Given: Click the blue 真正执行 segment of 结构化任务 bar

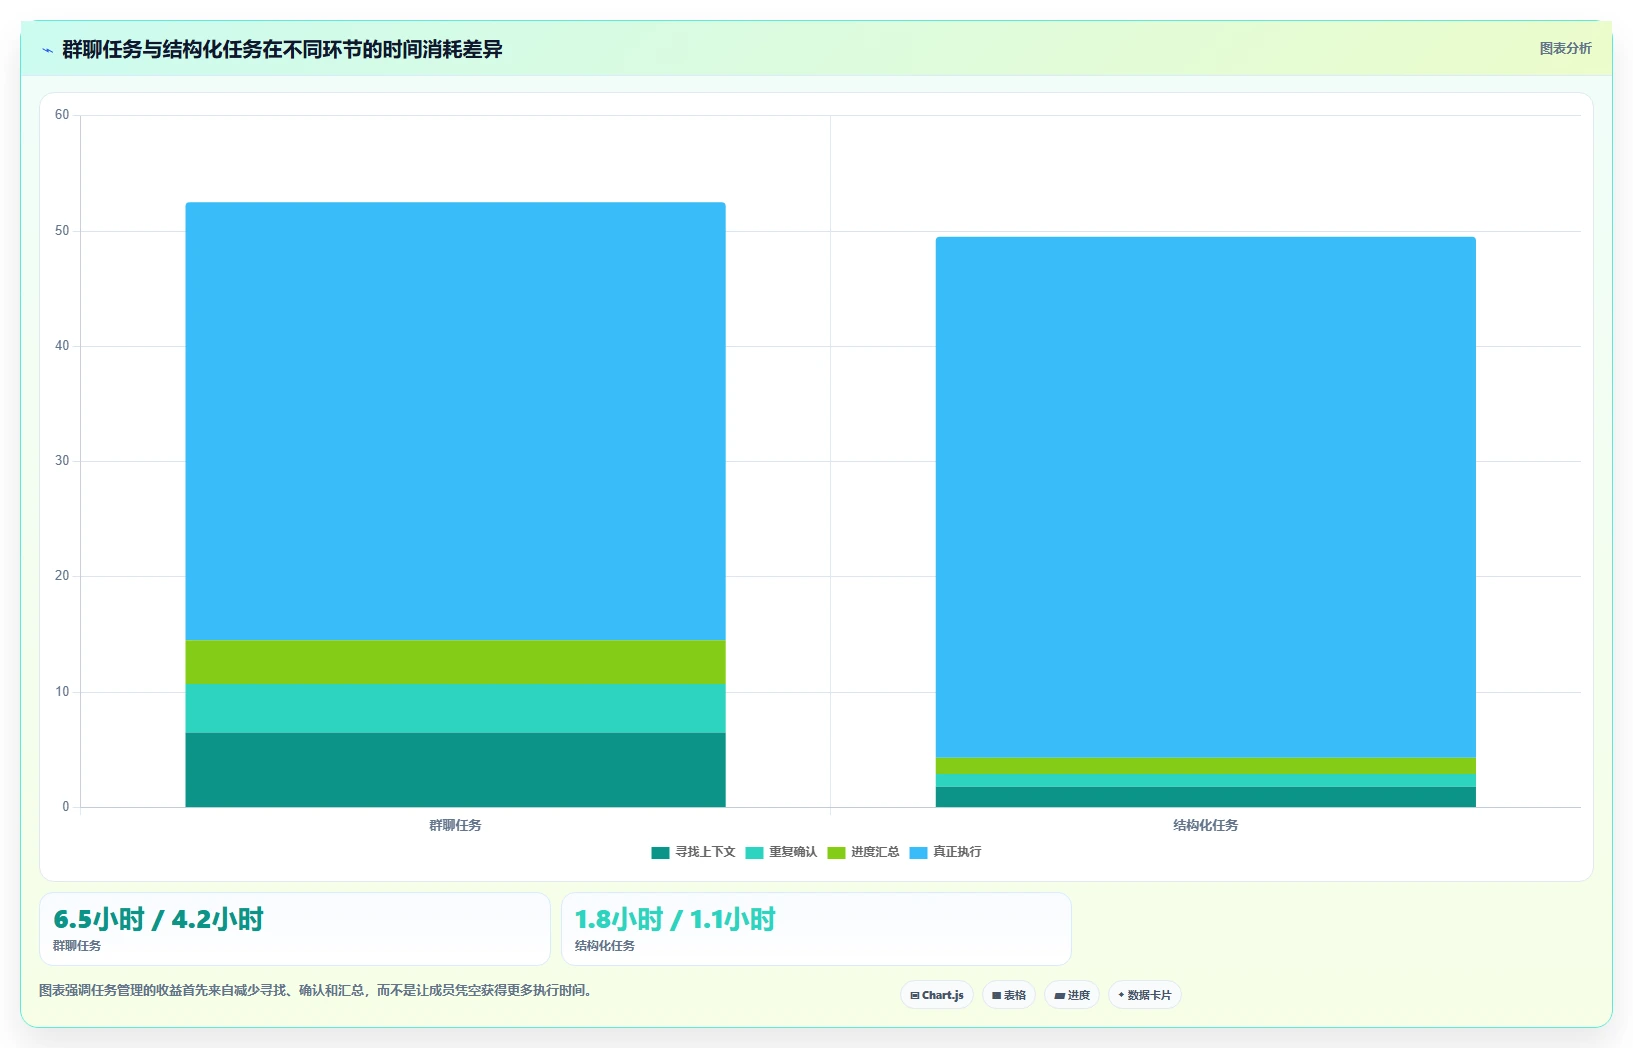Looking at the screenshot, I should click(x=1205, y=497).
